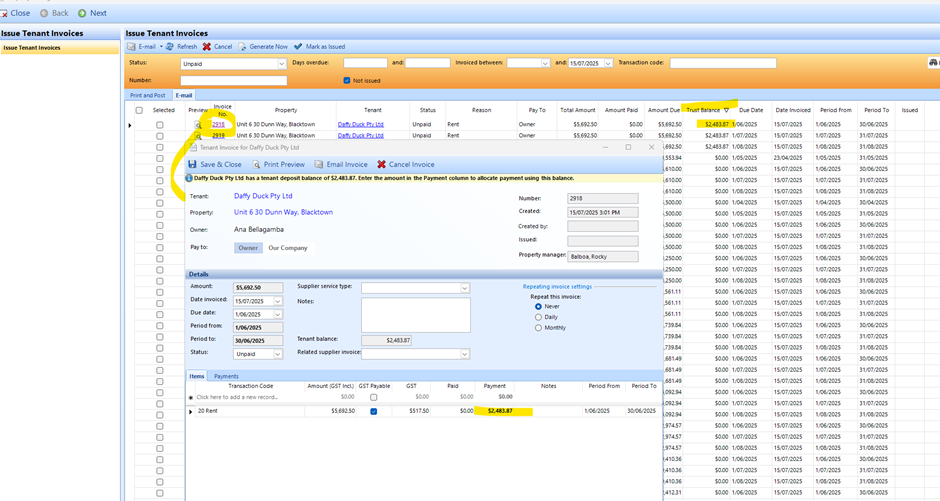Open the 15/07/2025 end date filter dropdown
Screen dimensions: 940x501
(608, 63)
